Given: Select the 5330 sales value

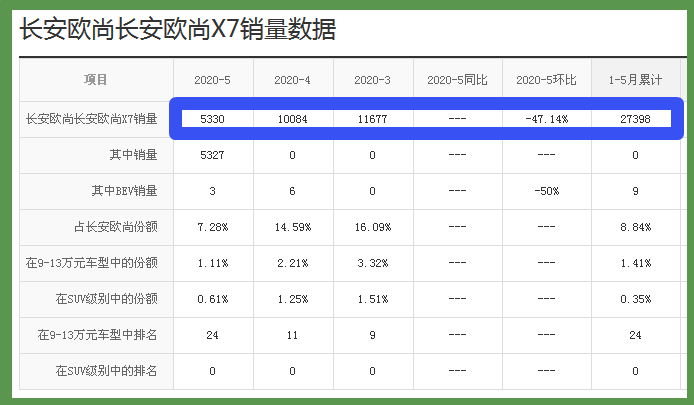Looking at the screenshot, I should pos(212,119).
